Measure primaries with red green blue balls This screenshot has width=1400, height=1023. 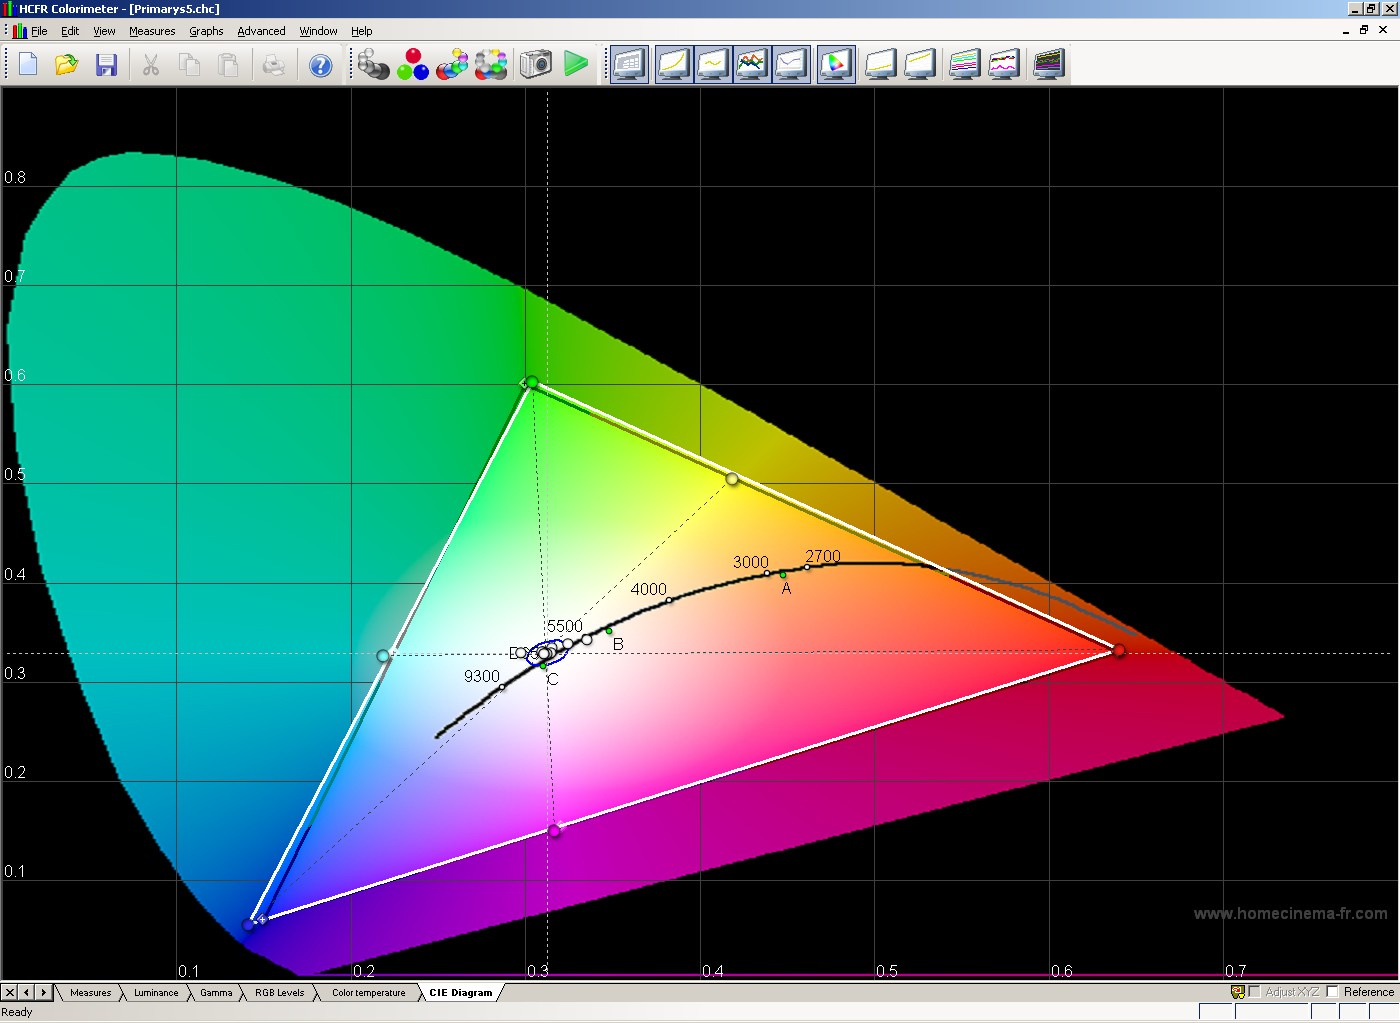coord(412,65)
